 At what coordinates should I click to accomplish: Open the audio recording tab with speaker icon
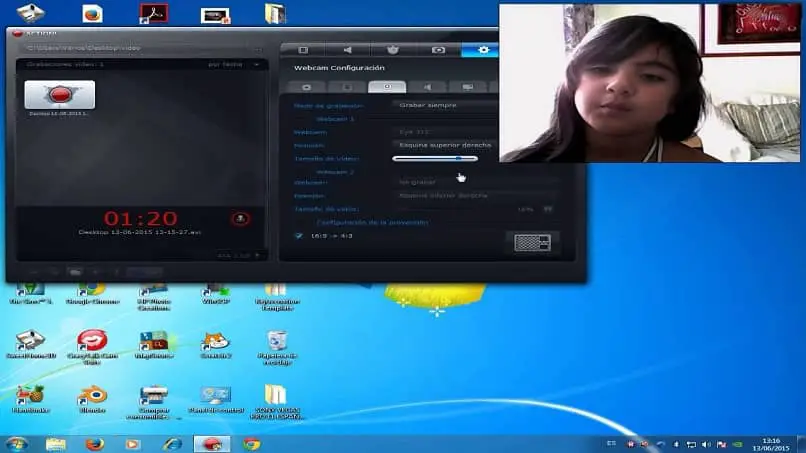347,50
